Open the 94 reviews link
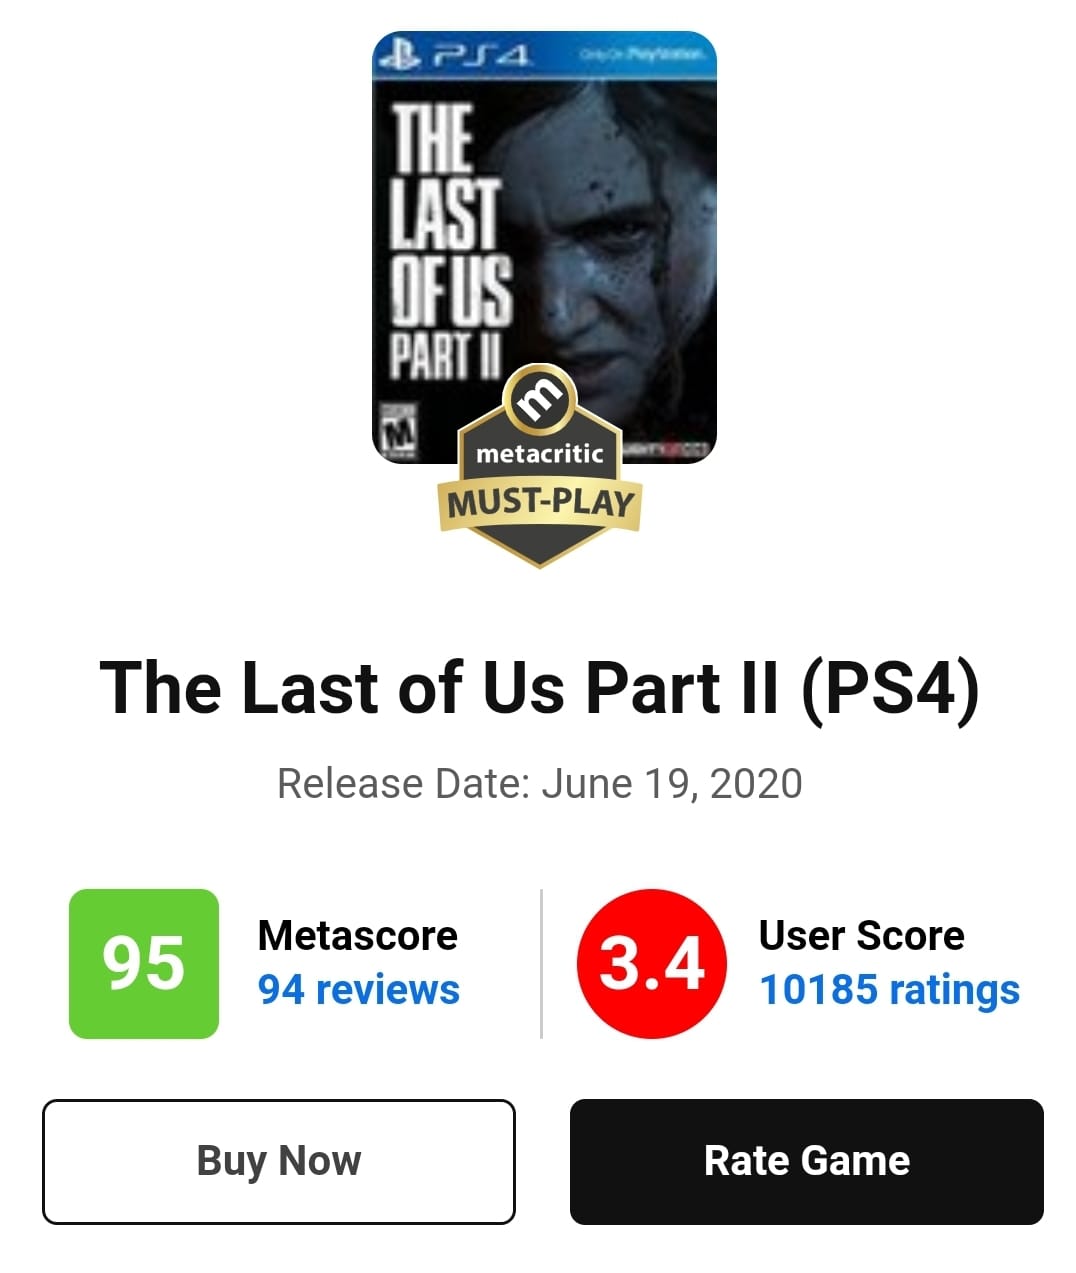This screenshot has width=1076, height=1273. 359,989
